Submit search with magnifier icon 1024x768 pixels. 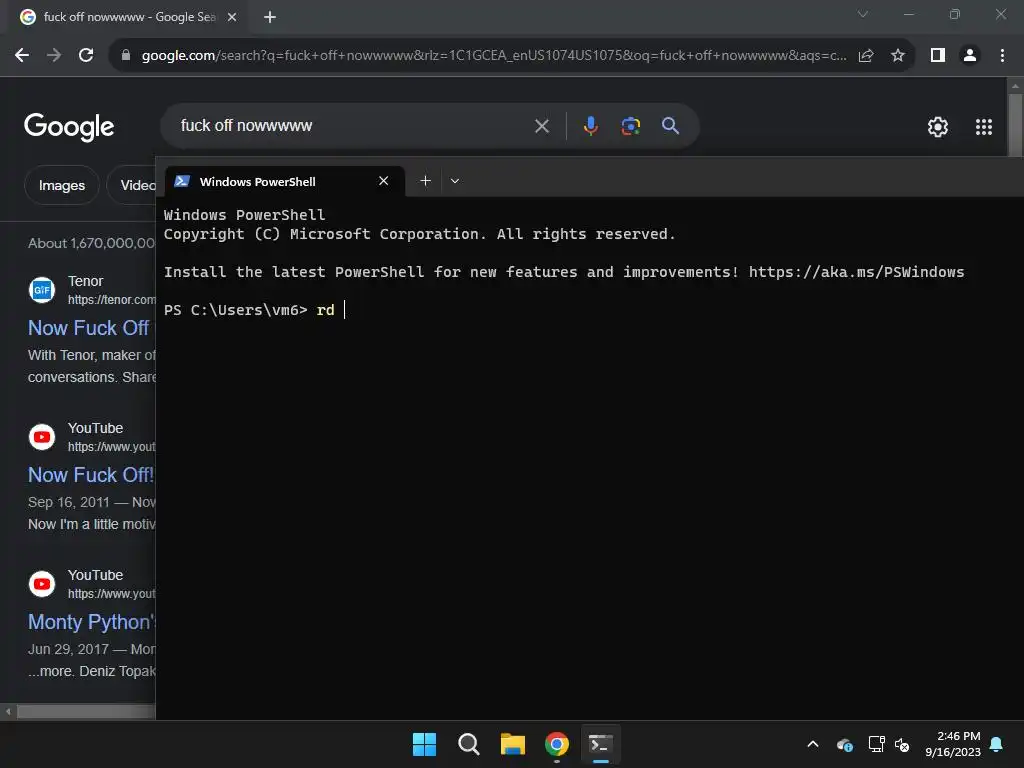pos(671,126)
